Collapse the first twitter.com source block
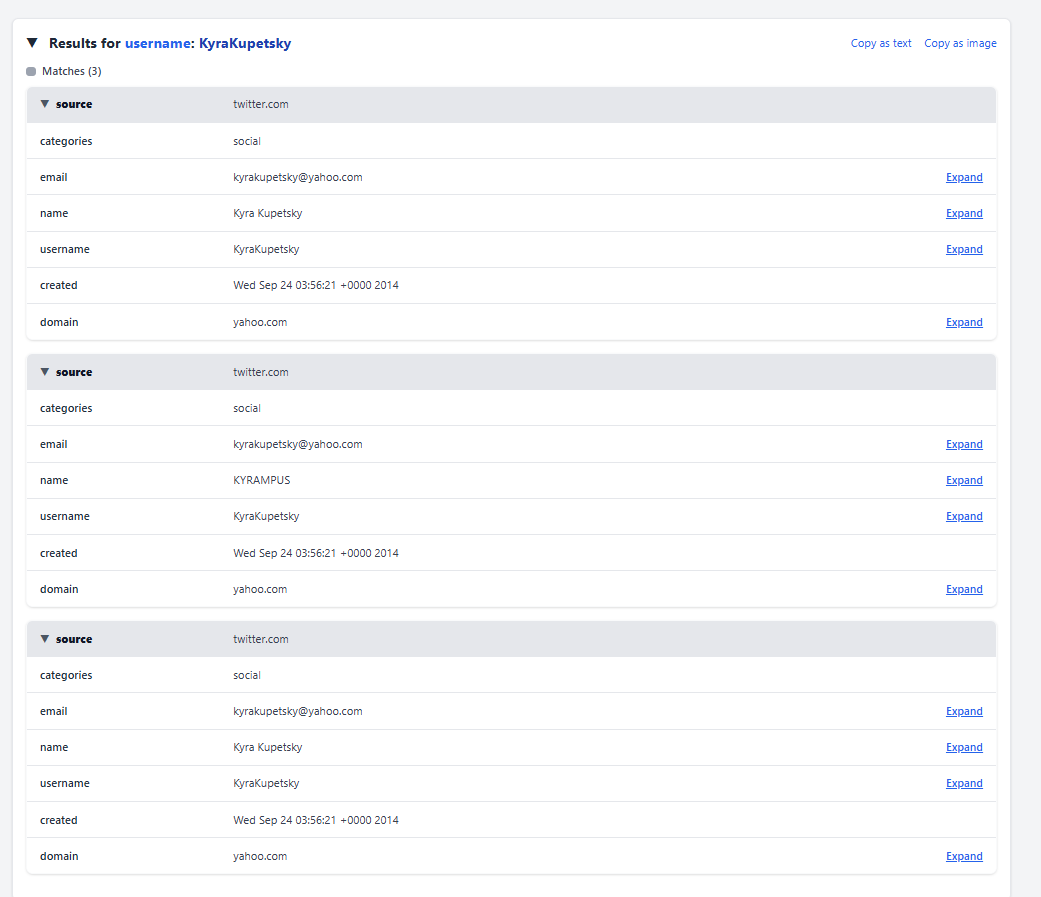 coord(45,104)
